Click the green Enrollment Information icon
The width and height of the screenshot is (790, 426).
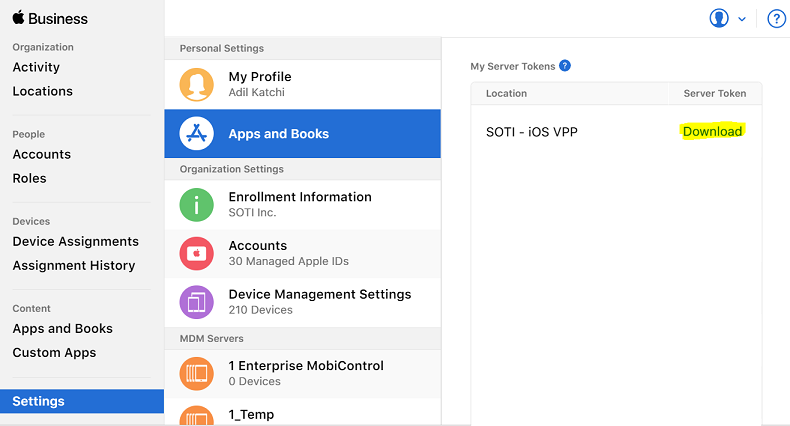(196, 205)
